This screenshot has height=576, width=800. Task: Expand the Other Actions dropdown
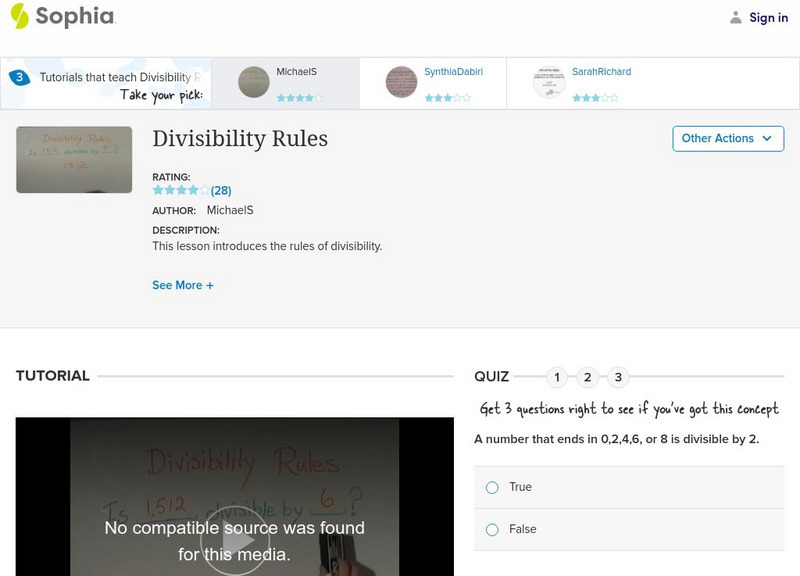pyautogui.click(x=728, y=139)
